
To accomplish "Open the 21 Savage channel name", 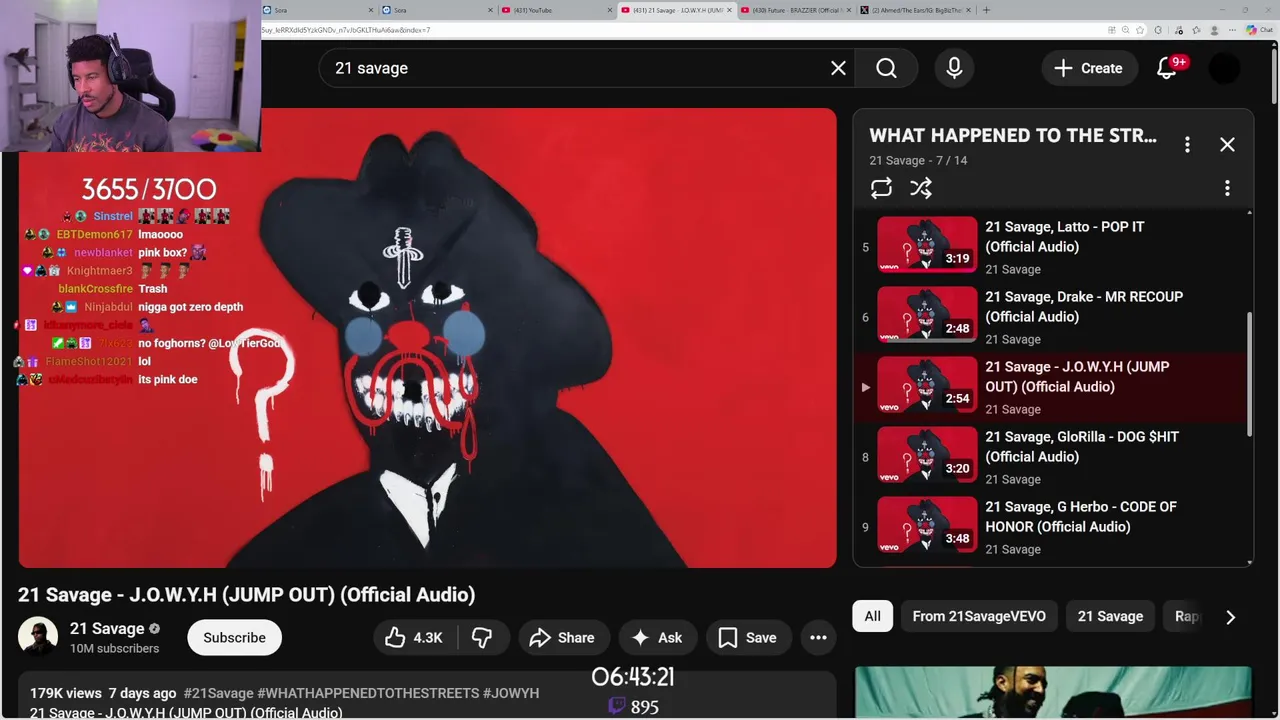I will coord(107,628).
